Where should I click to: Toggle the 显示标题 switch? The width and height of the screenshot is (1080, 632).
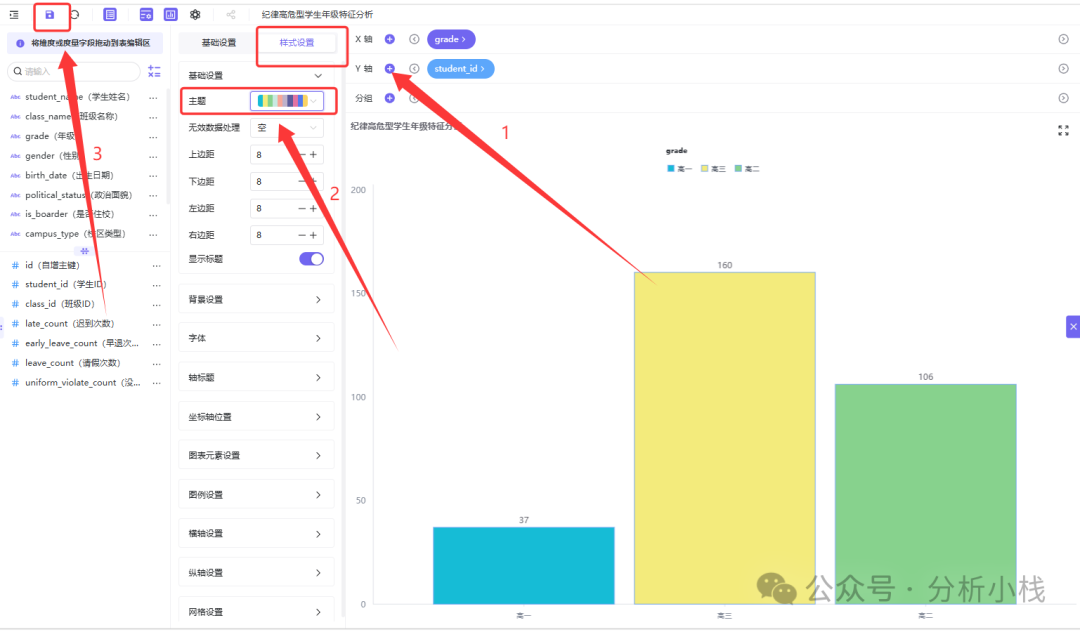pos(311,259)
